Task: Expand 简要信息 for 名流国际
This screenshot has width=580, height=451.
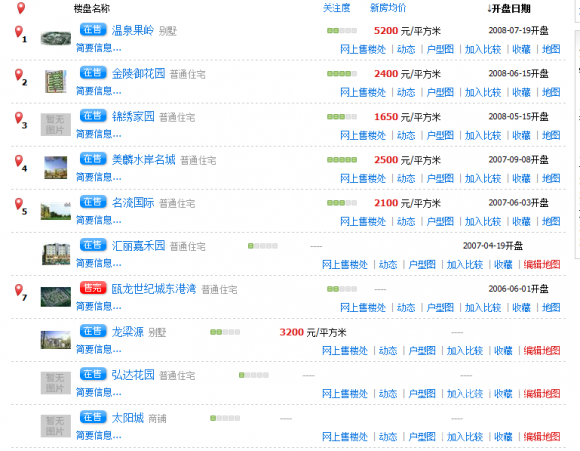Action: click(x=99, y=220)
